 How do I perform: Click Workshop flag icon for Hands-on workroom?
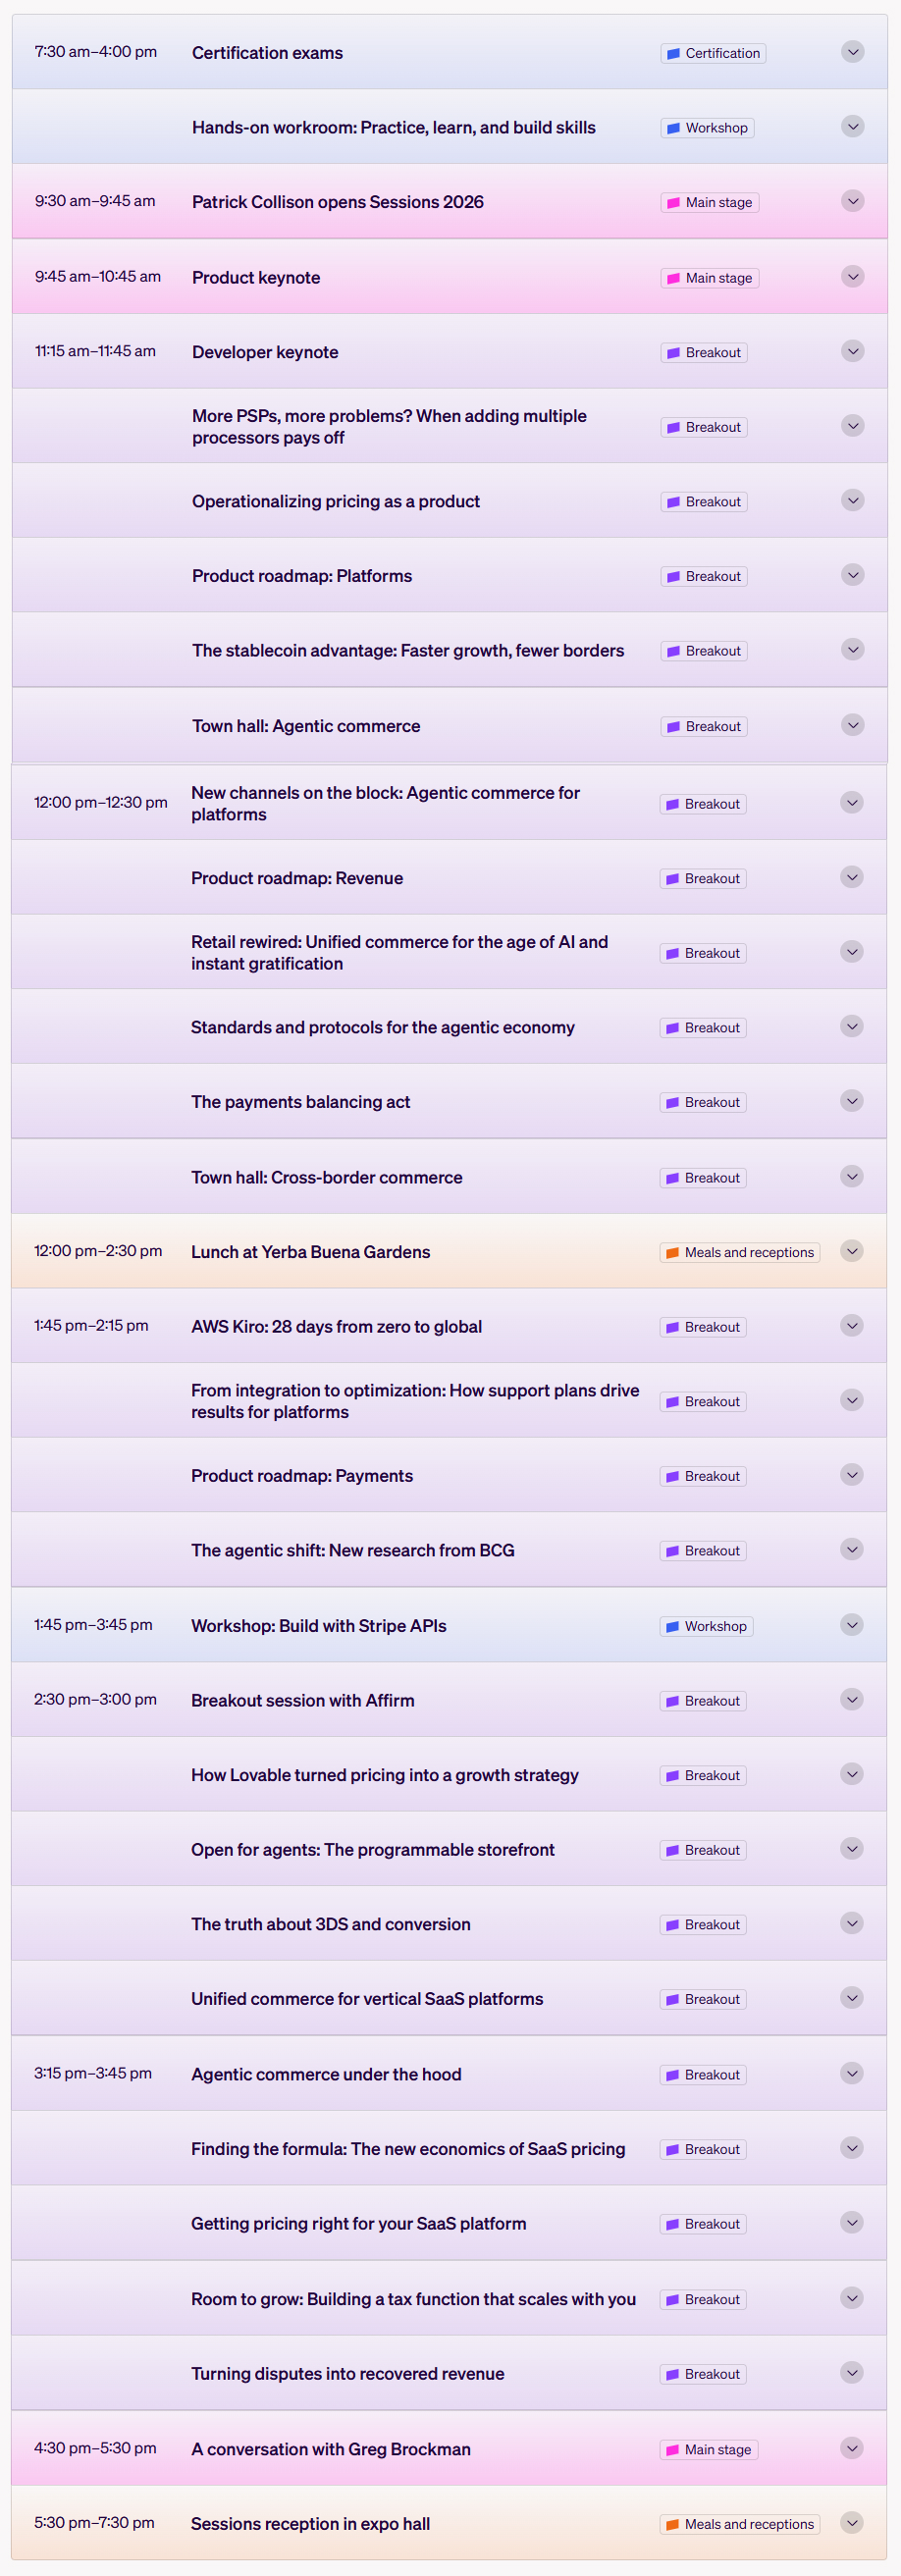[673, 129]
